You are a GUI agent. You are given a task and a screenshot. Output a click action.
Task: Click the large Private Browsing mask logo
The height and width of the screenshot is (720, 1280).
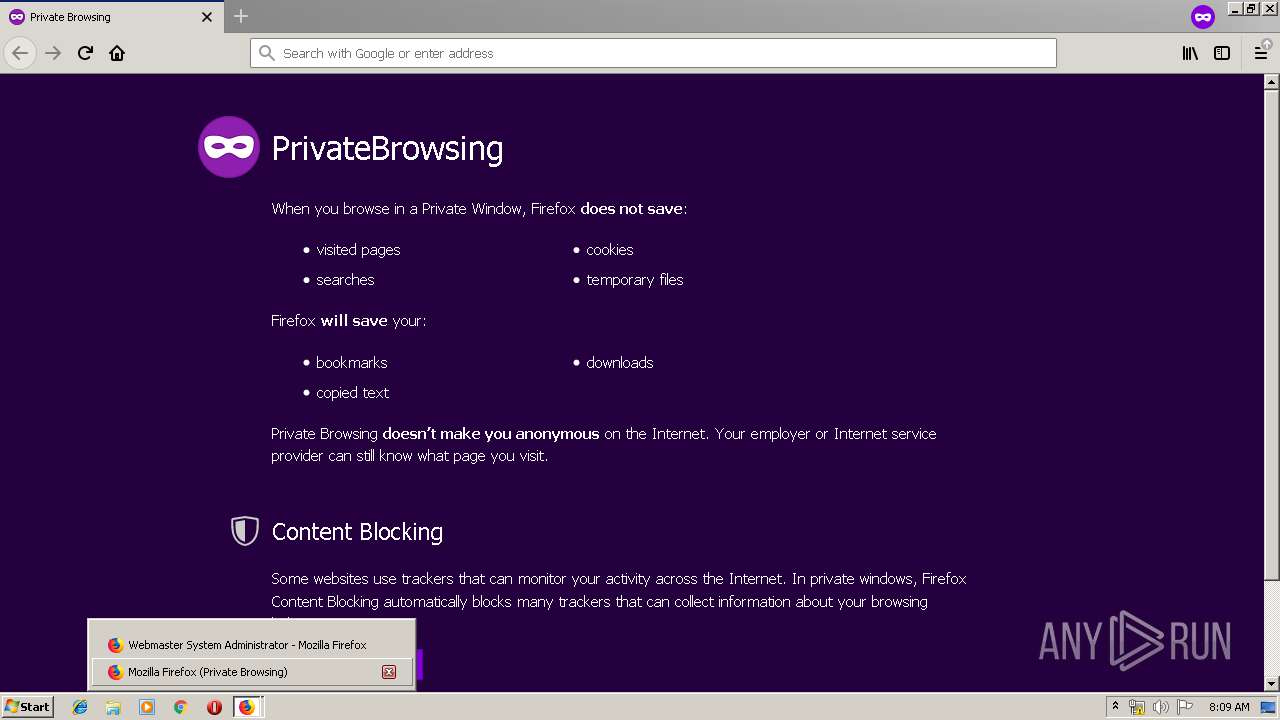pos(229,147)
